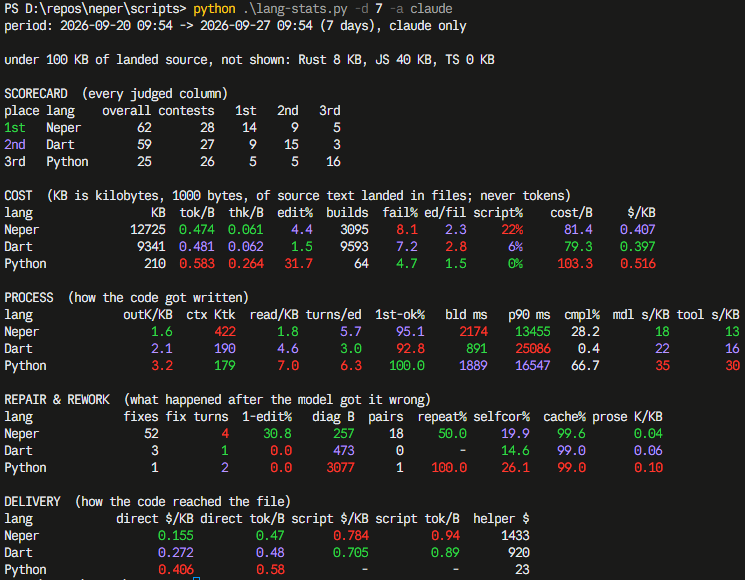Screen dimensions: 745x580
Task: Click Python's cmpl% value '66.7'
Action: 585,366
